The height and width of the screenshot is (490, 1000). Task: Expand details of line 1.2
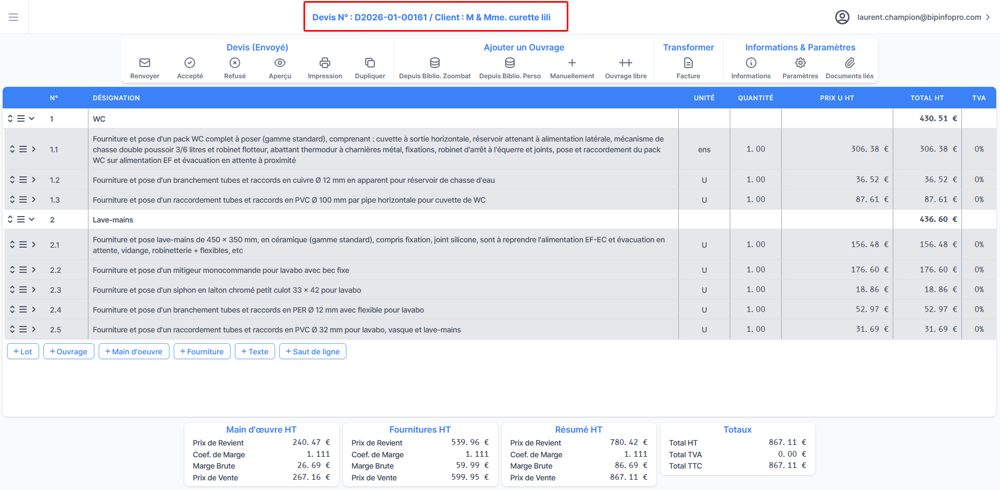33,180
